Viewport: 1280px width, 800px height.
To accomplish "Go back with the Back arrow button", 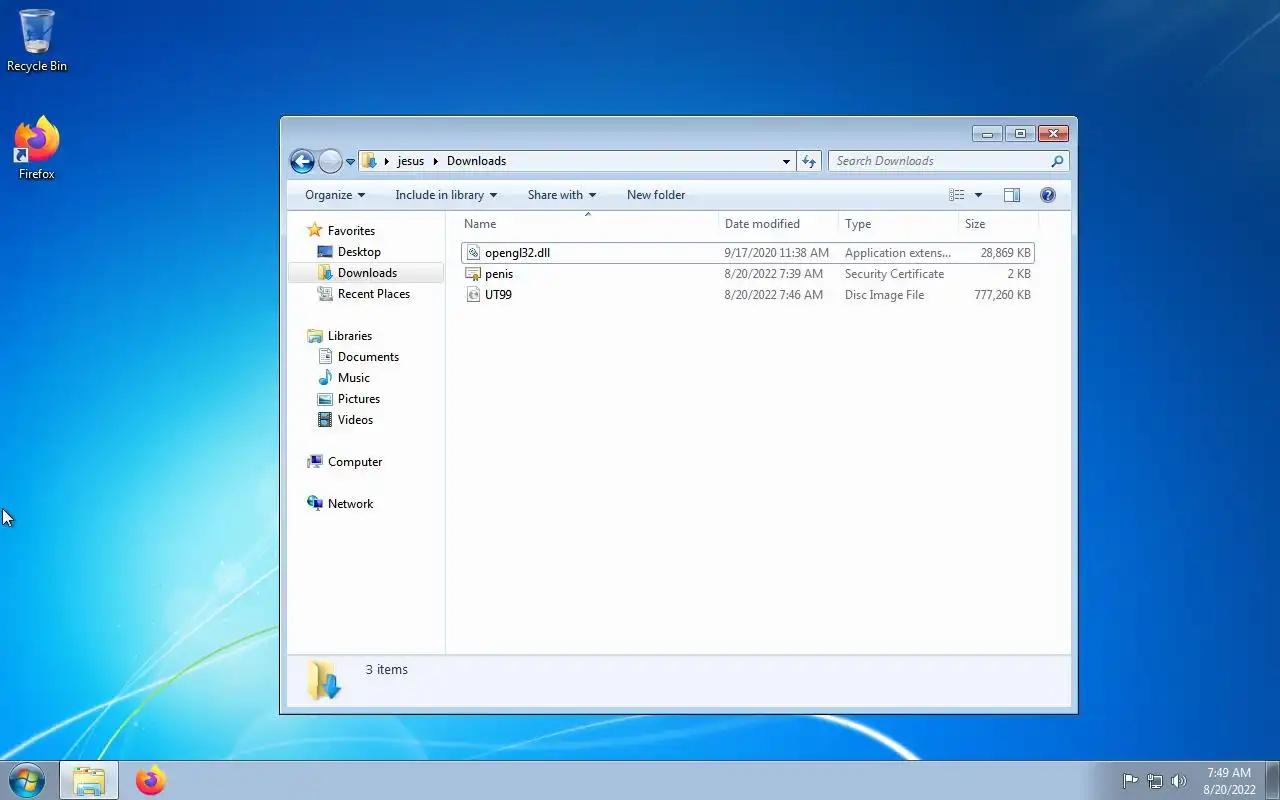I will point(302,161).
